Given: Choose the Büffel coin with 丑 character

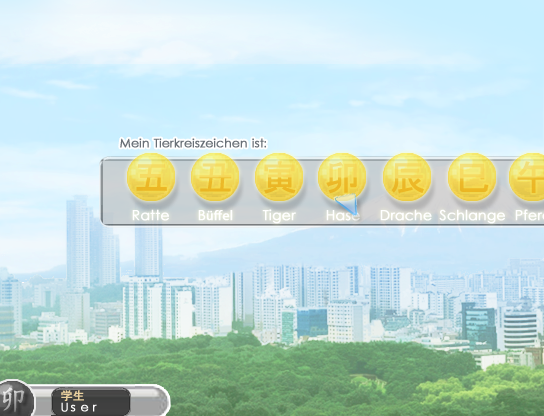Looking at the screenshot, I should pos(215,177).
